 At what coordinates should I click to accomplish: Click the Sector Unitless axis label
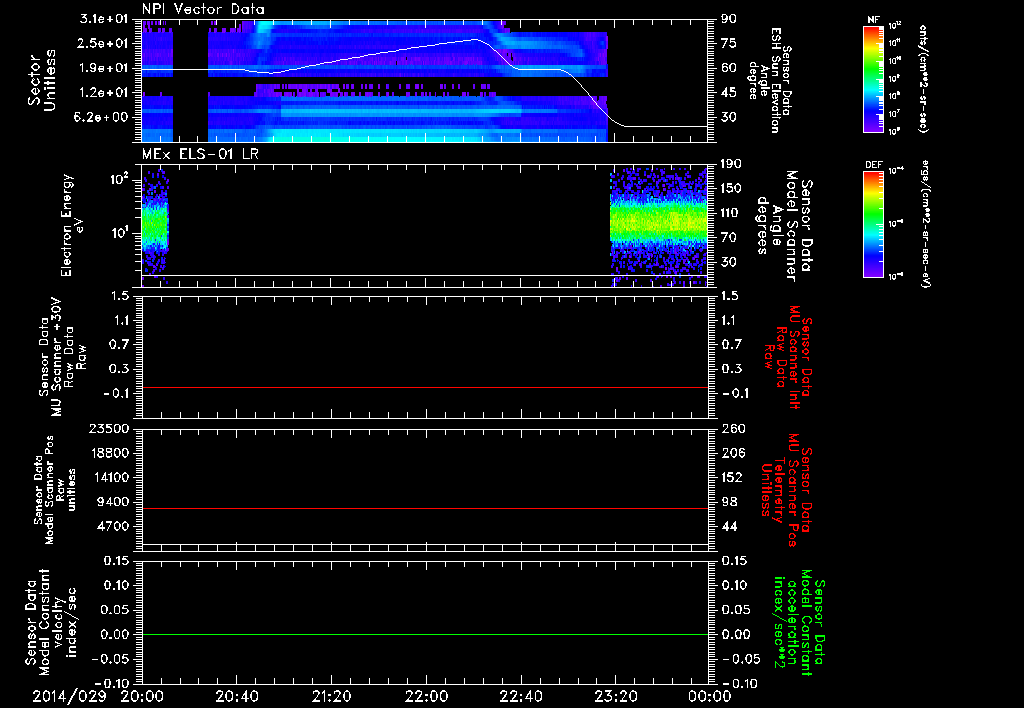[x=42, y=80]
